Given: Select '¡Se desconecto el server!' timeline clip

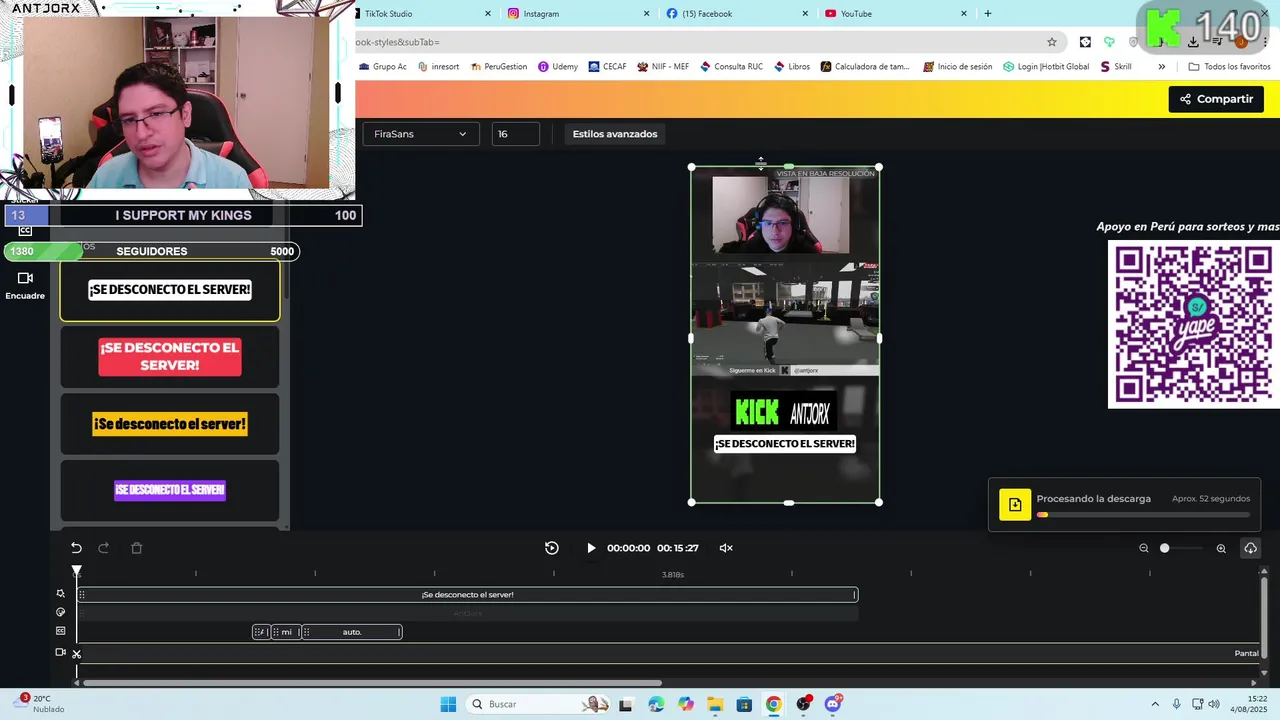Looking at the screenshot, I should [x=467, y=595].
